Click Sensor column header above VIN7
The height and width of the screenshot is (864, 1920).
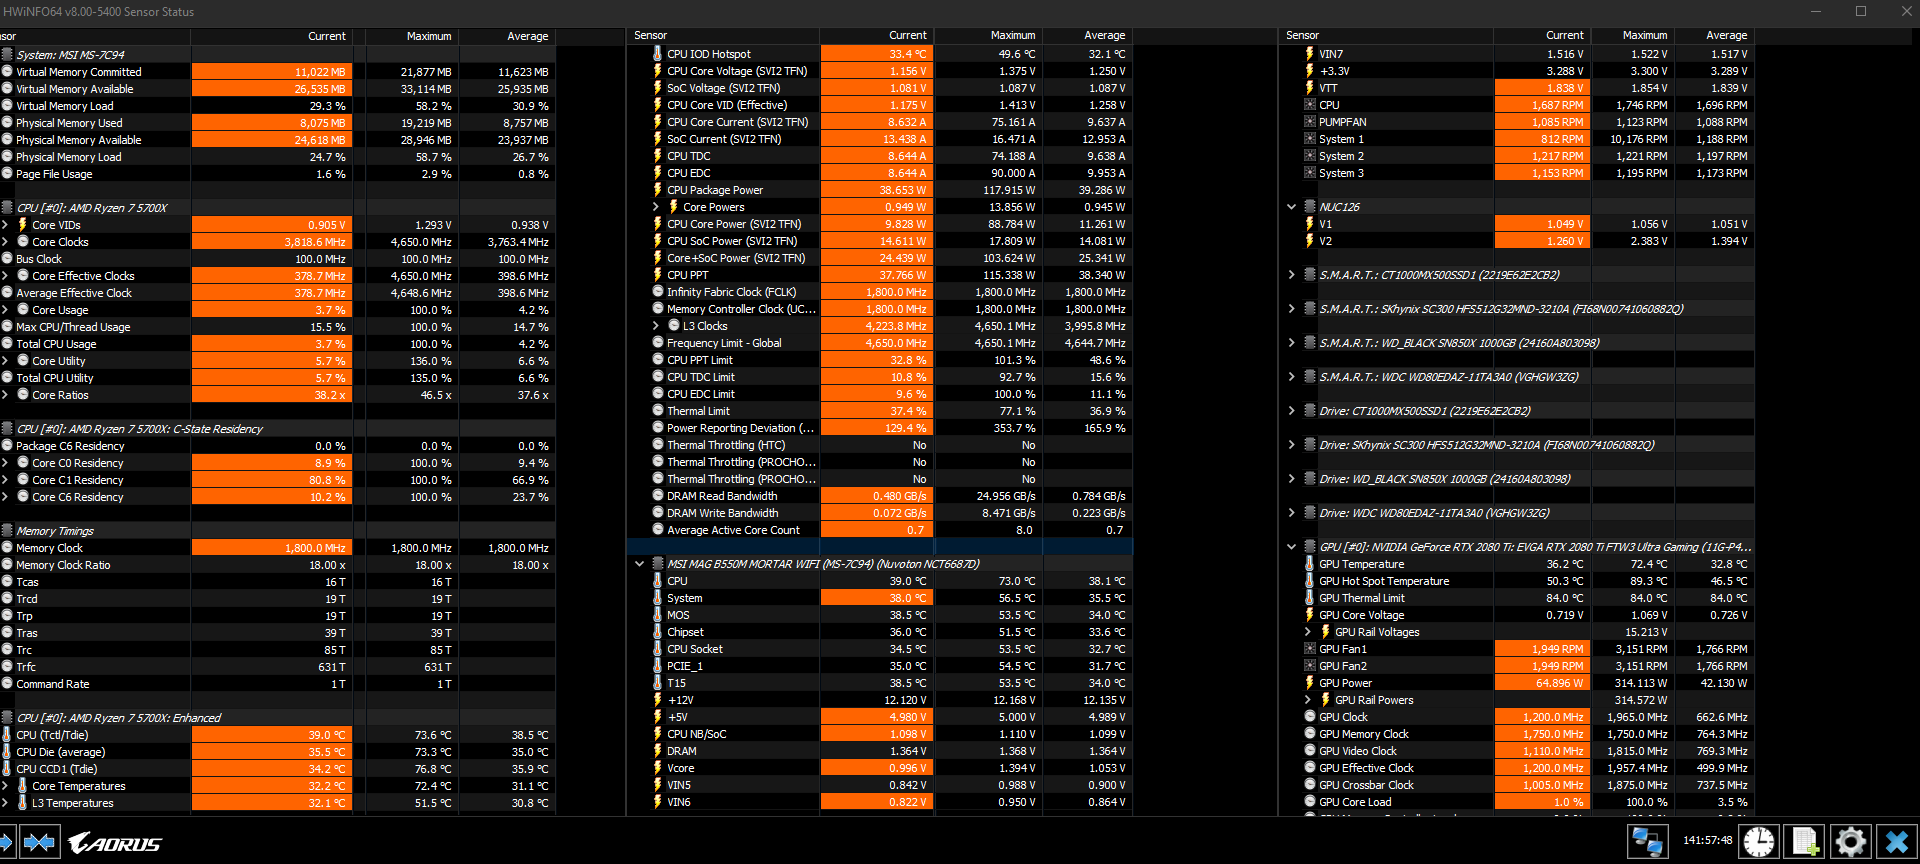pos(1385,35)
